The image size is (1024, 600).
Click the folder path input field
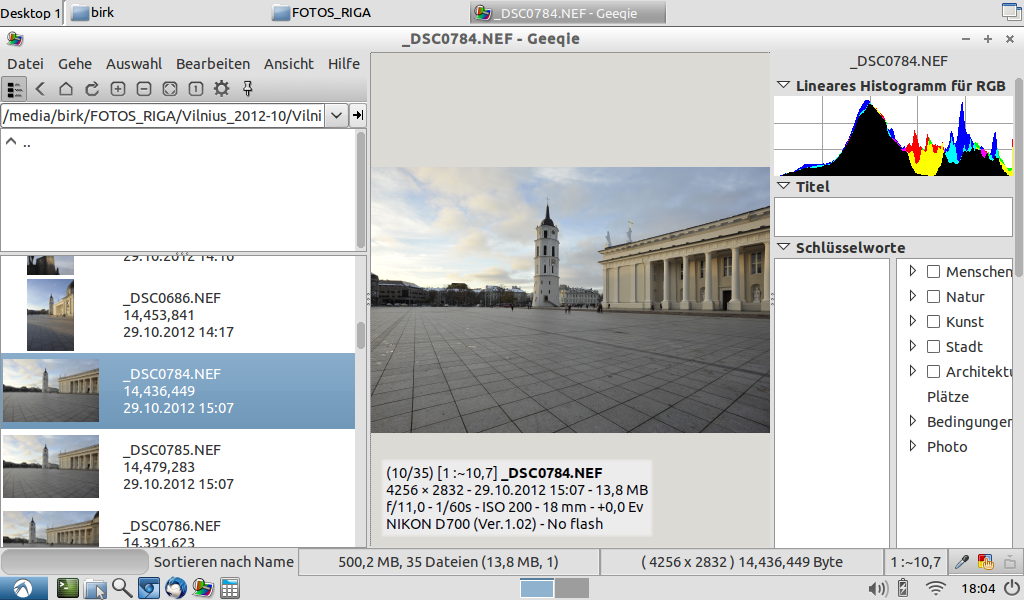pos(163,116)
